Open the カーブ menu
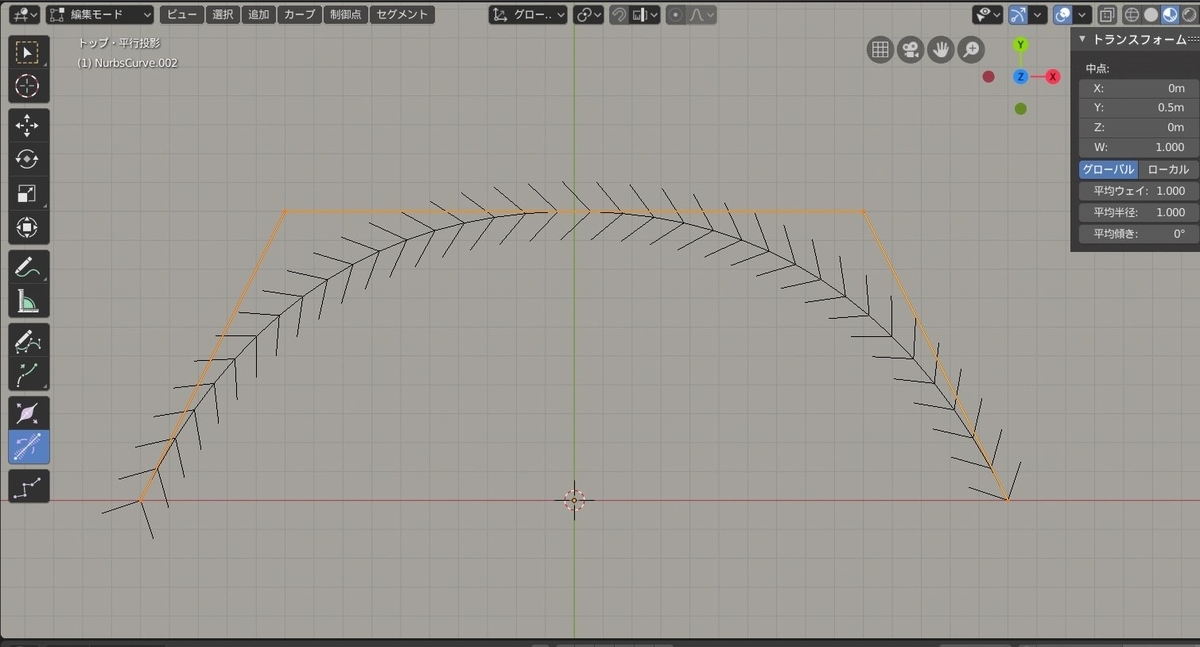Image resolution: width=1200 pixels, height=647 pixels. click(x=298, y=15)
